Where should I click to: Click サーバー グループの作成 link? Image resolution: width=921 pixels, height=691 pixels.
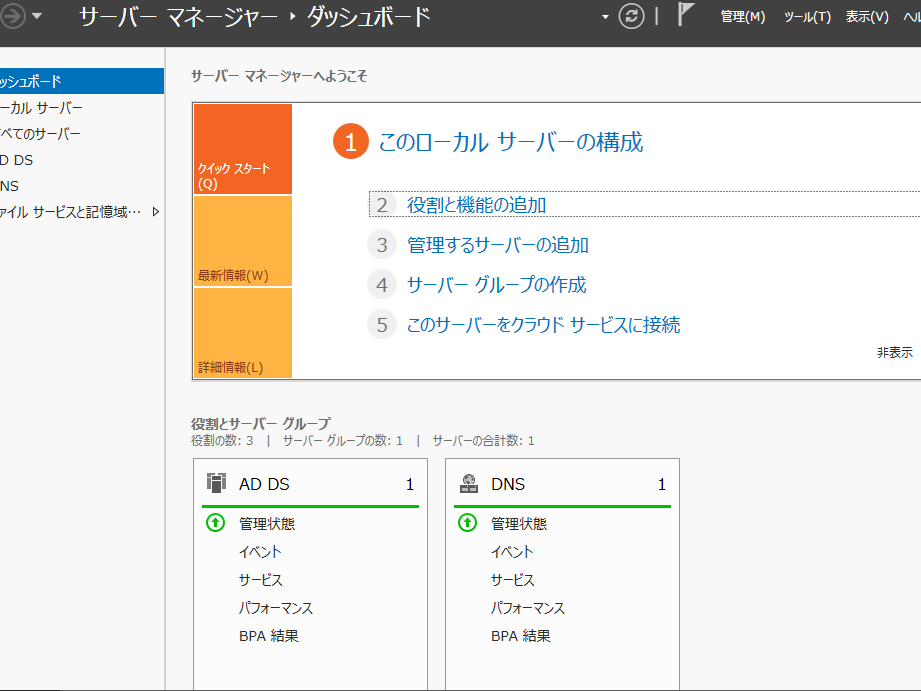click(496, 285)
